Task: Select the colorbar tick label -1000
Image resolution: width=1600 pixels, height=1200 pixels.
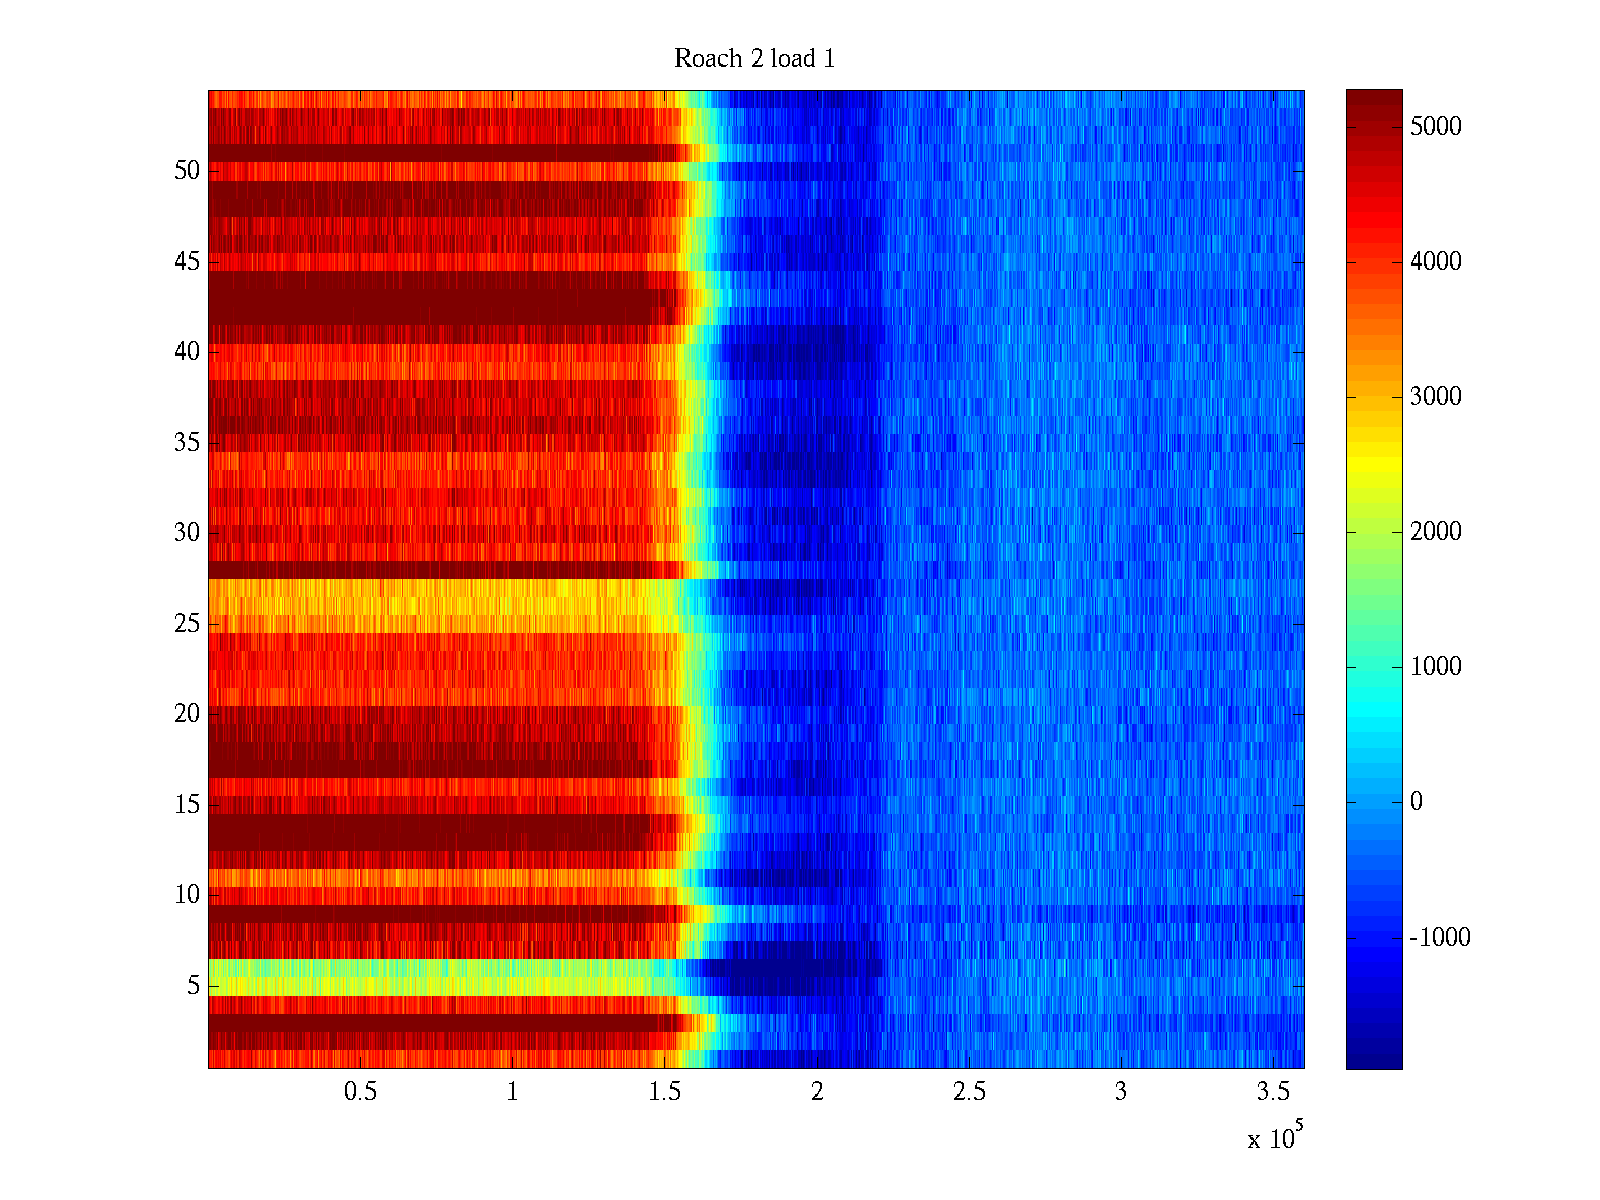Action: (1439, 937)
